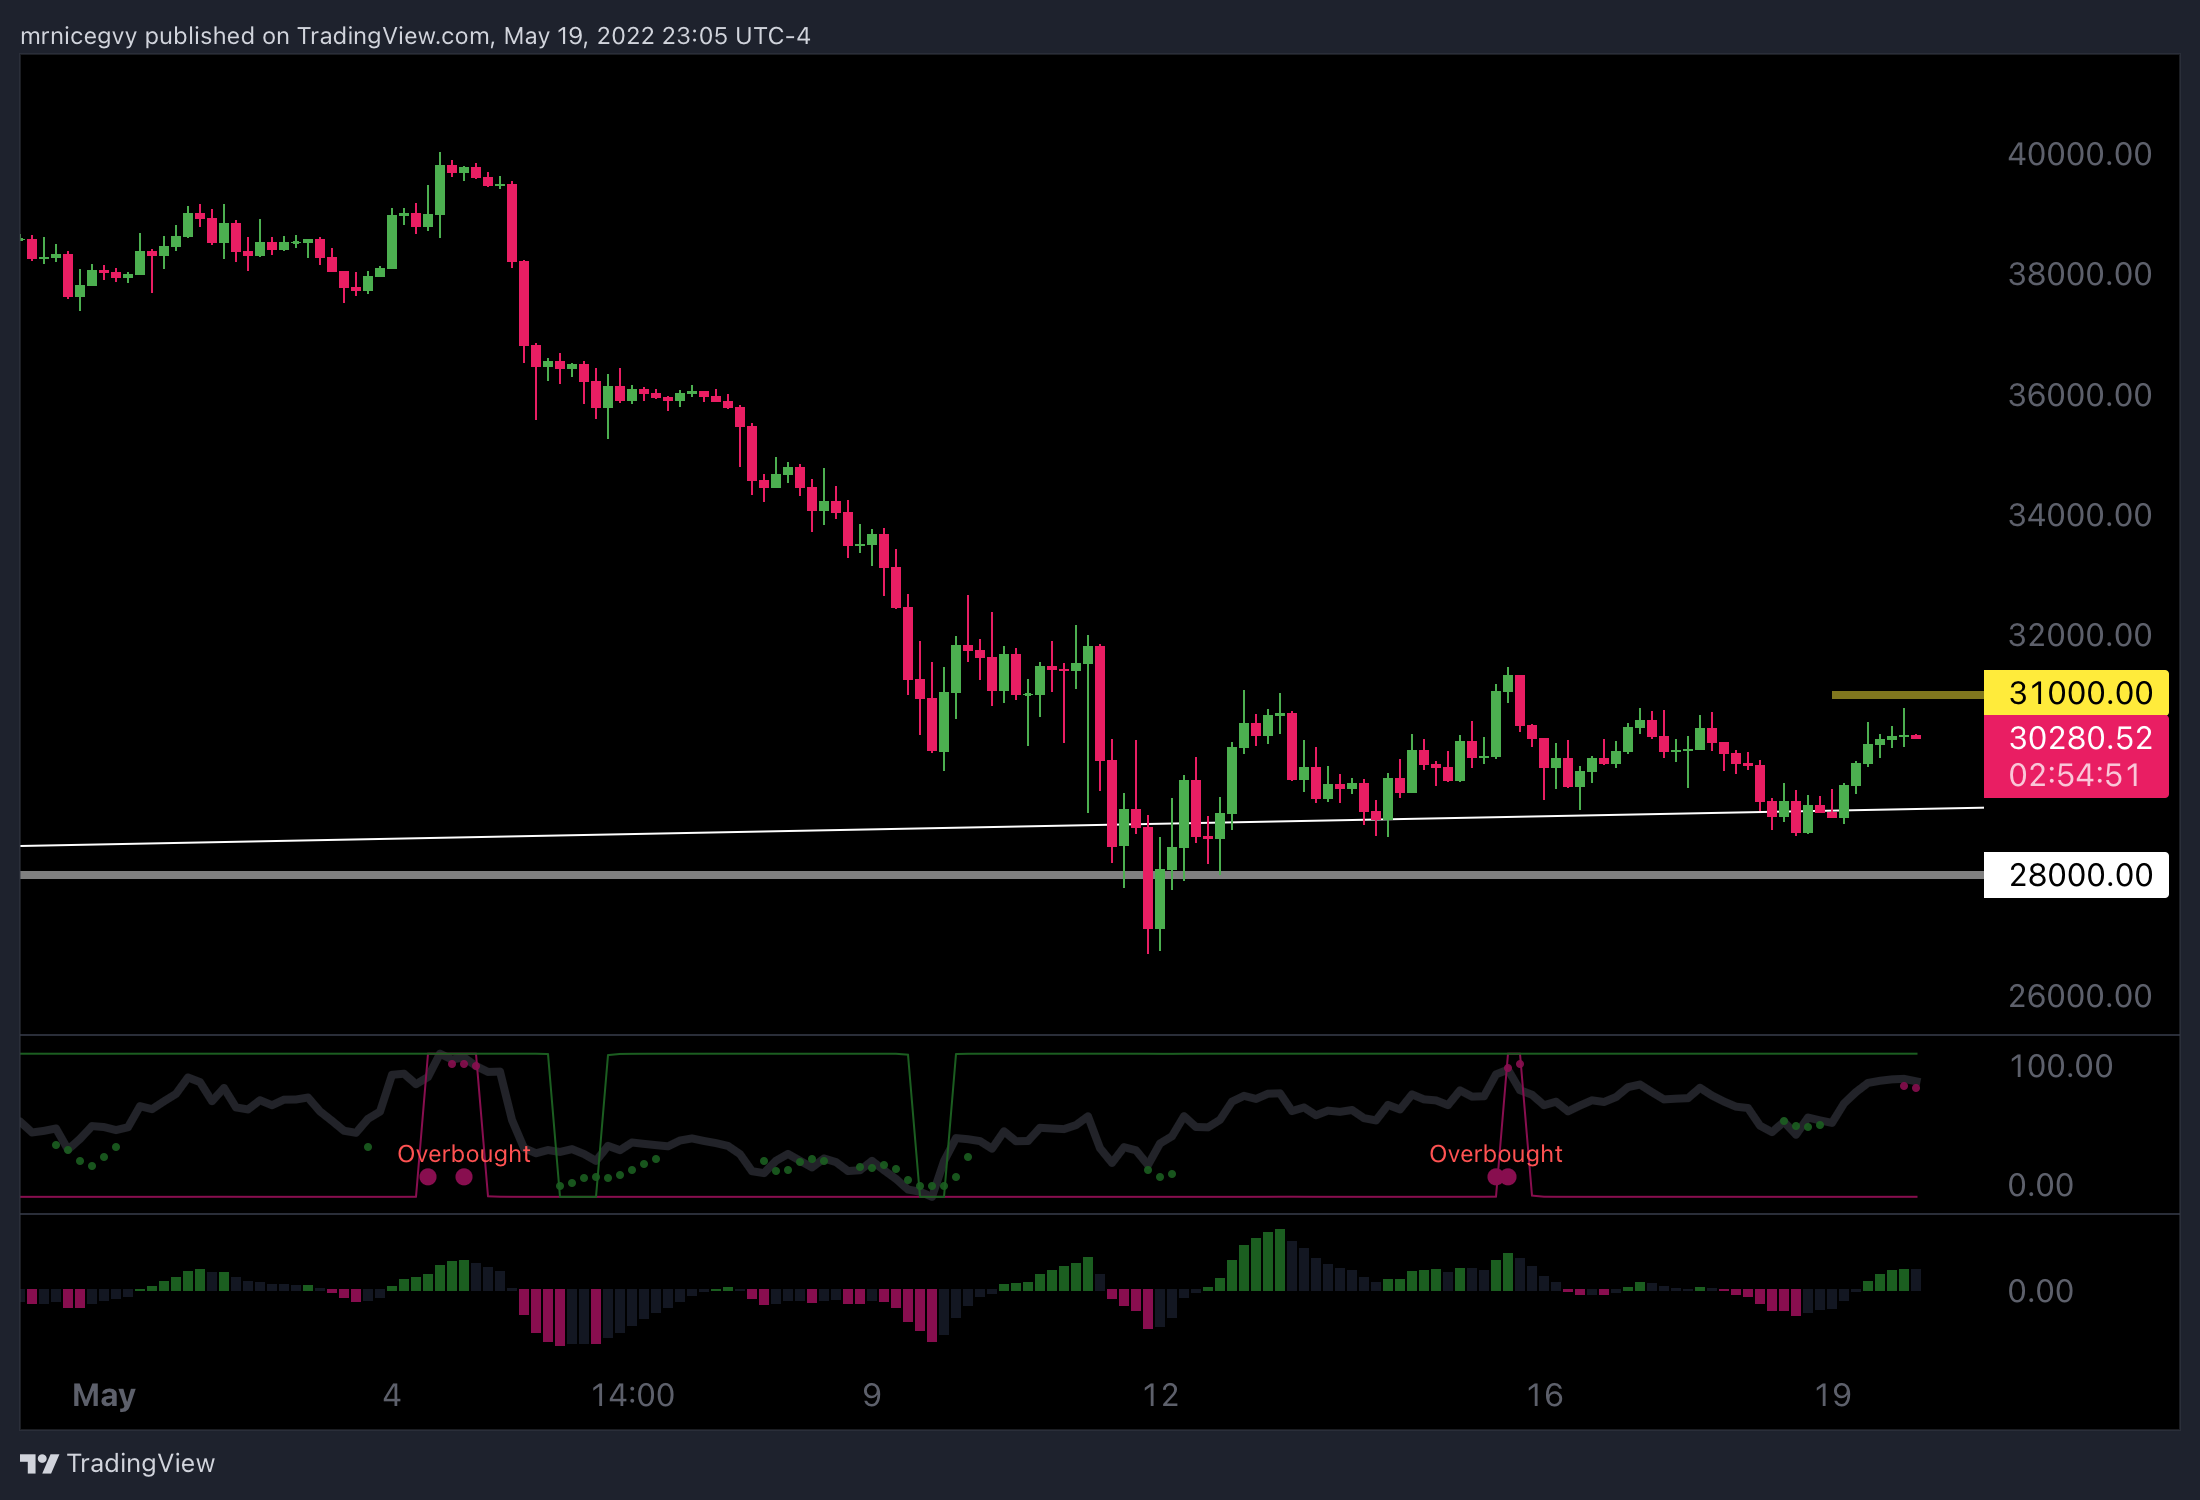The image size is (2200, 1500).
Task: Click the '14:00' time axis label
Action: tap(632, 1395)
